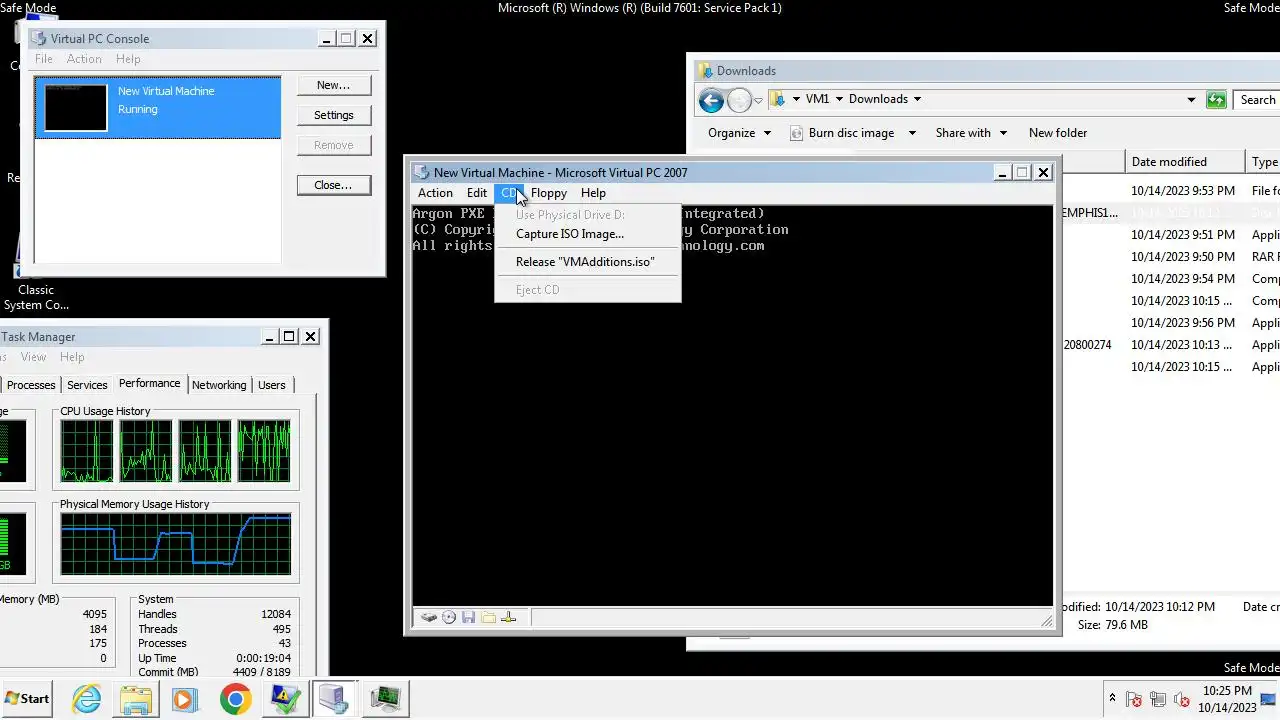Click Close... button in Virtual PC Console
Image resolution: width=1280 pixels, height=720 pixels.
(333, 185)
